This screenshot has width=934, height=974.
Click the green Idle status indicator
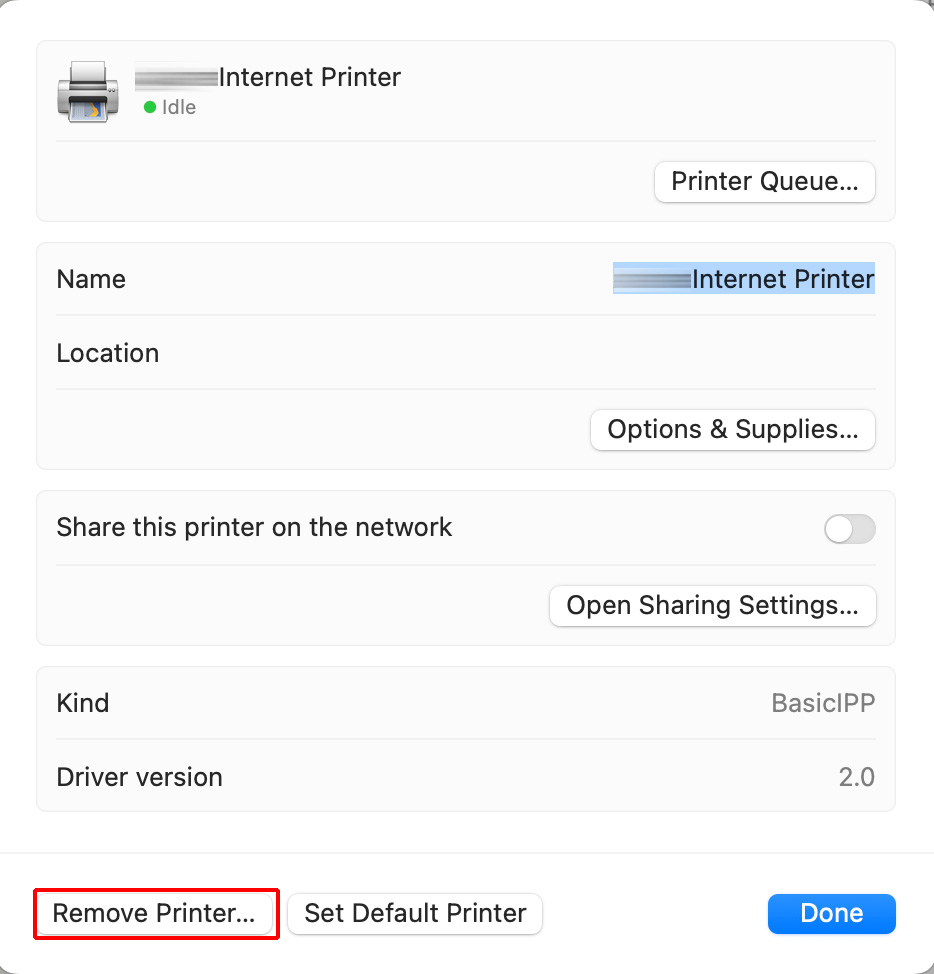(x=149, y=107)
